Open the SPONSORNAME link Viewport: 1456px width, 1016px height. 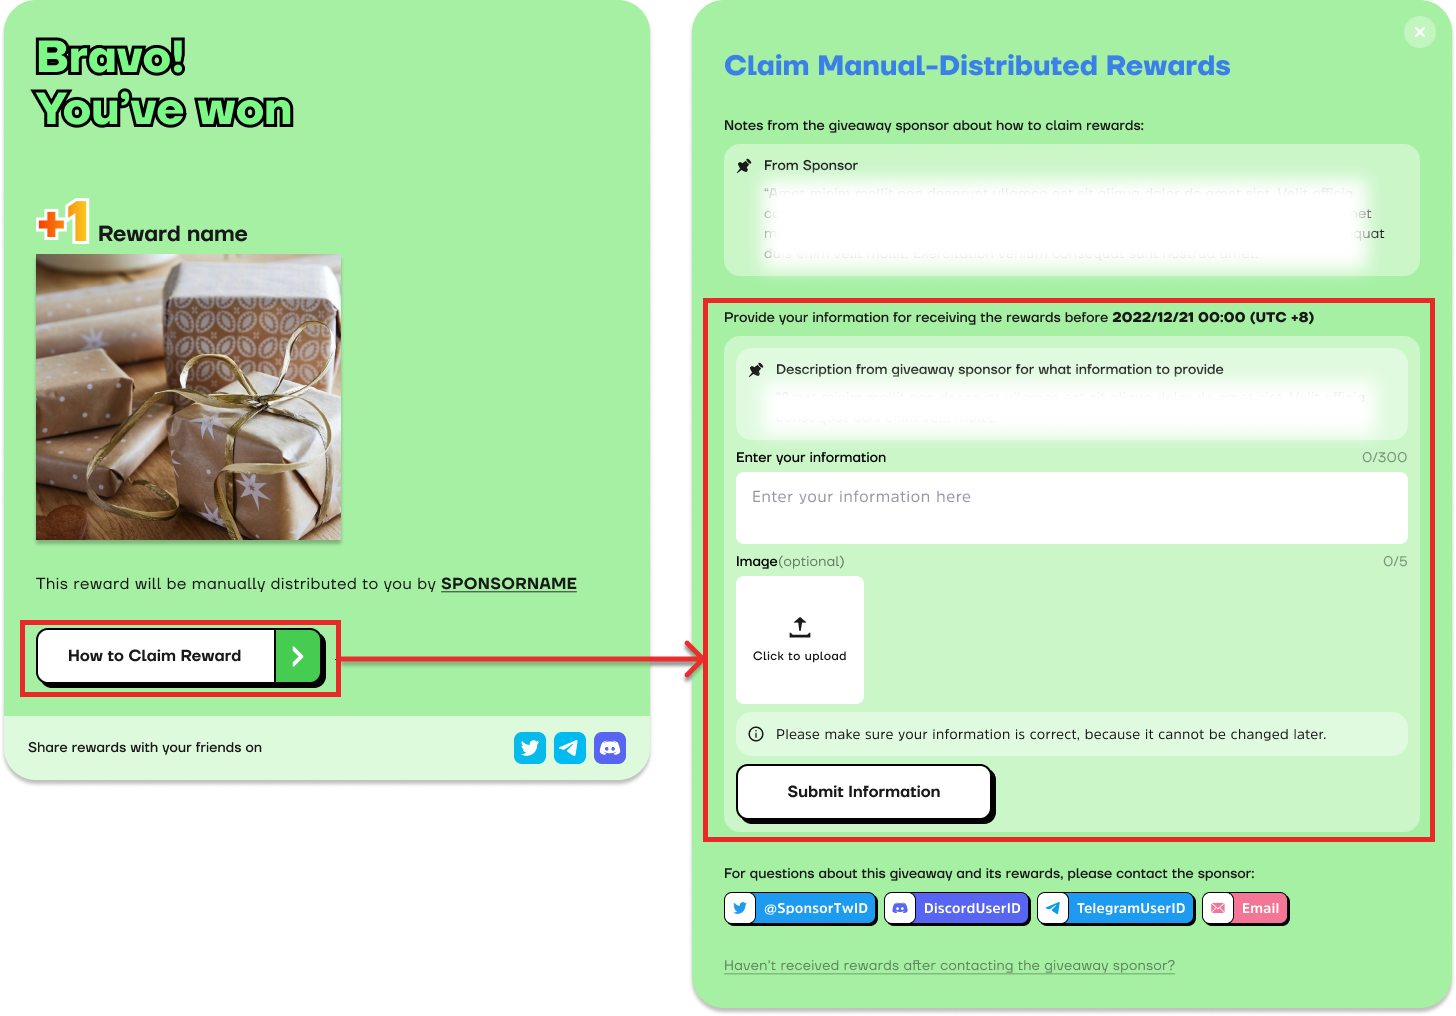[x=508, y=584]
